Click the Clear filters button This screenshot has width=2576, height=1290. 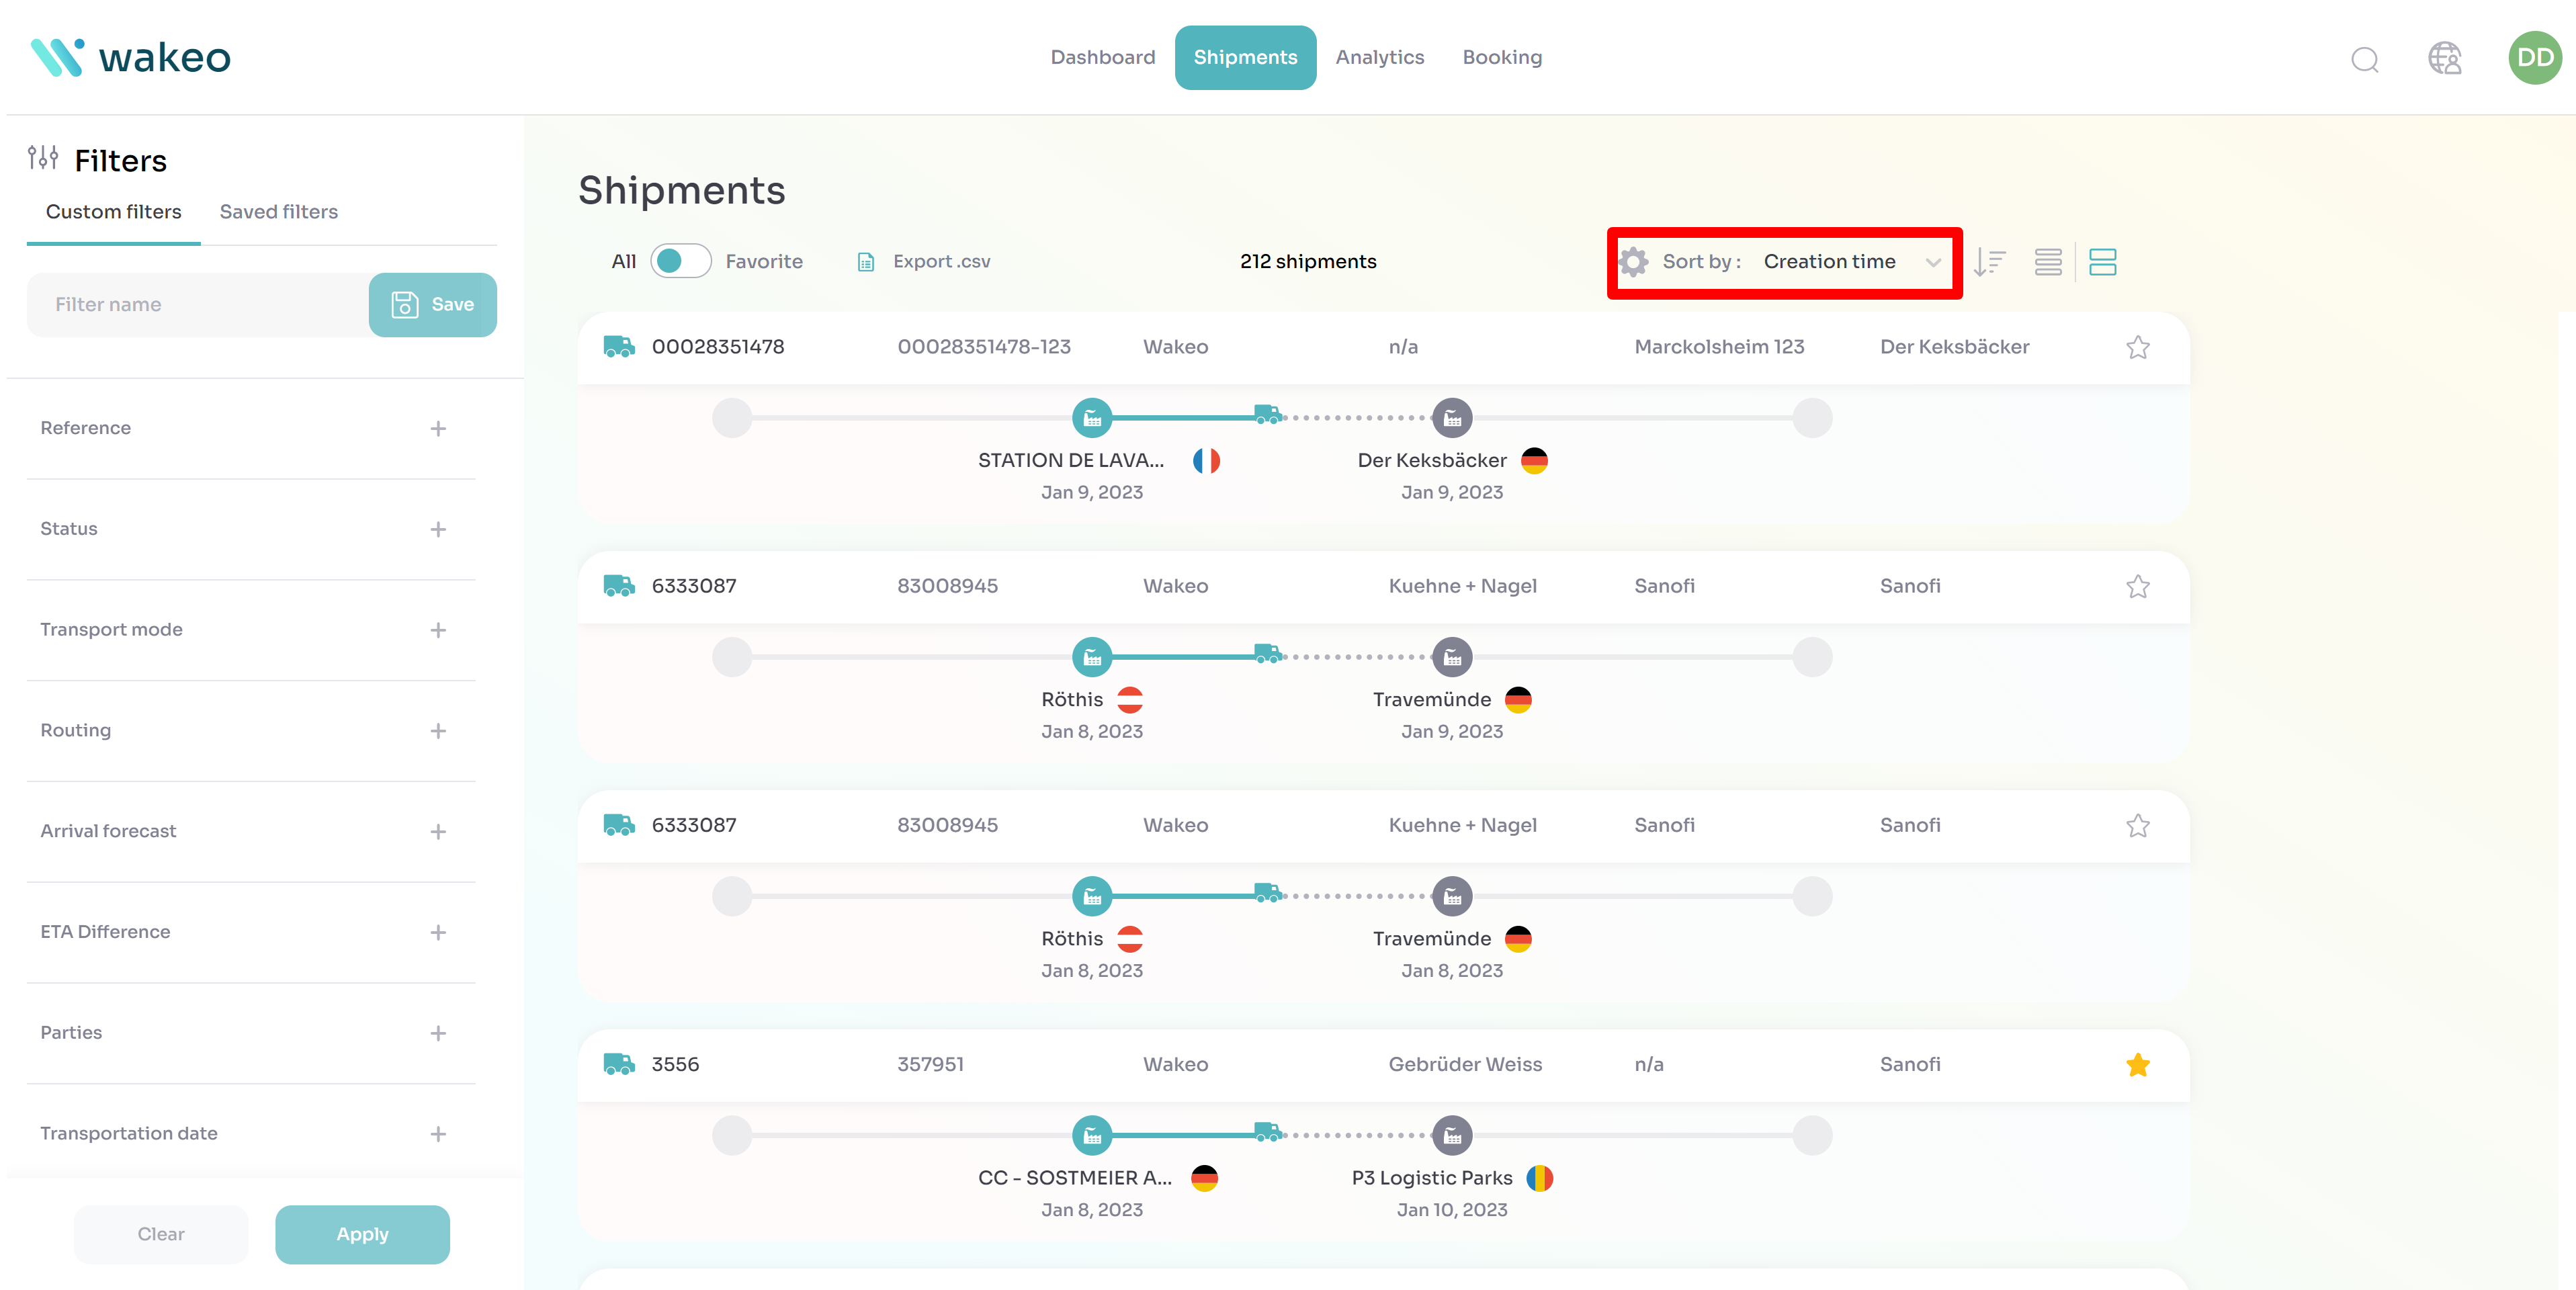(x=160, y=1234)
